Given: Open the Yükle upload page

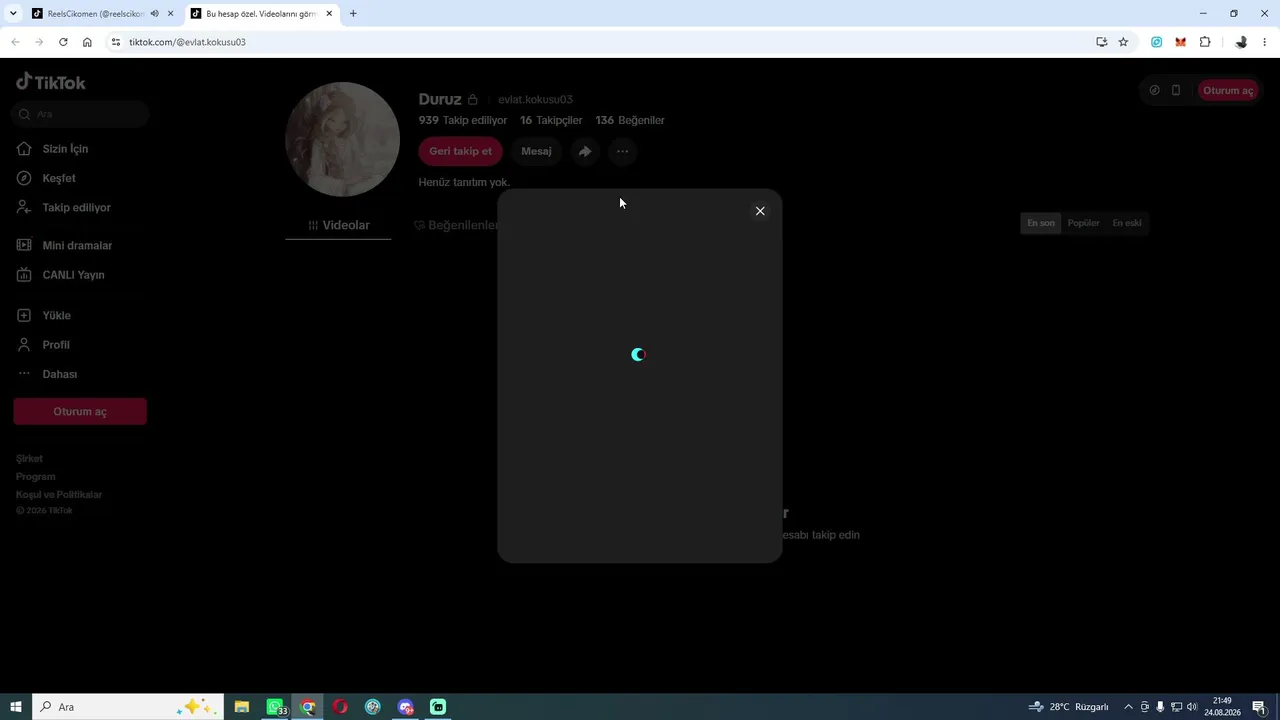Looking at the screenshot, I should [56, 316].
